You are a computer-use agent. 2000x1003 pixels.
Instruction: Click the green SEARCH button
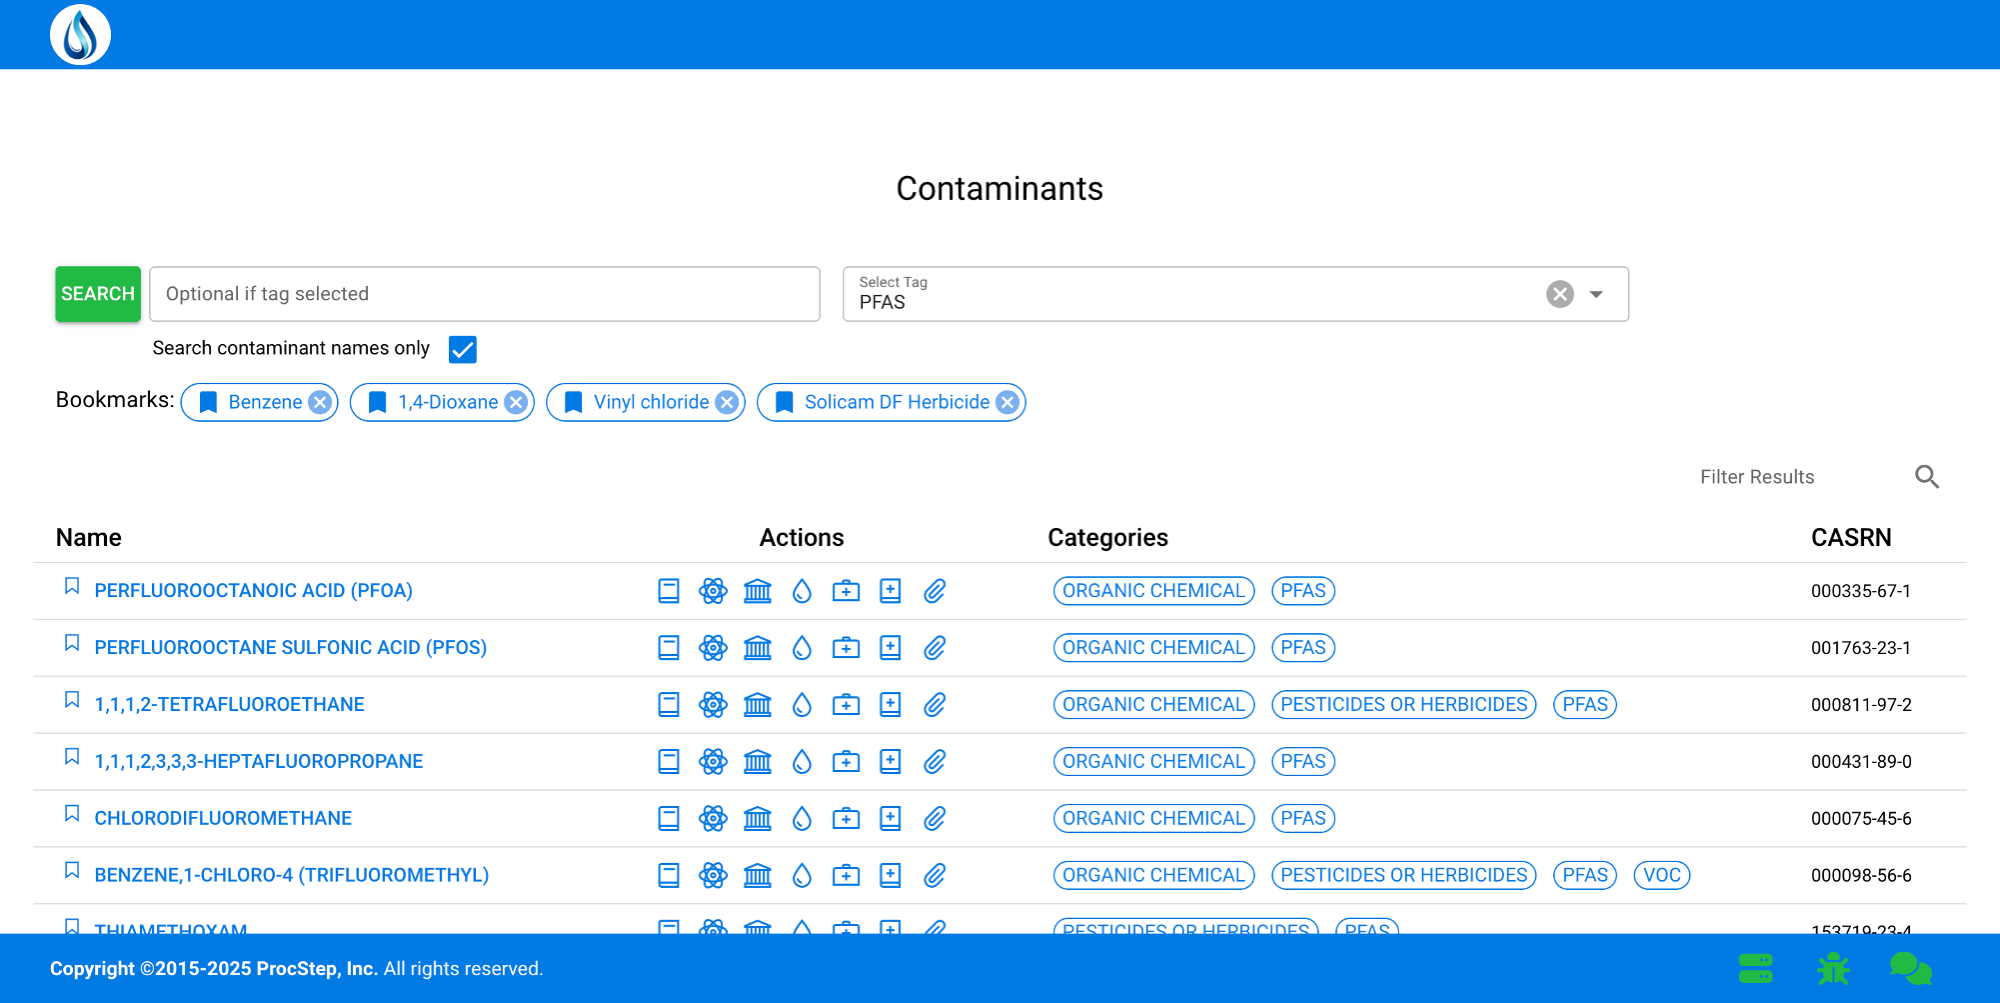pos(98,294)
